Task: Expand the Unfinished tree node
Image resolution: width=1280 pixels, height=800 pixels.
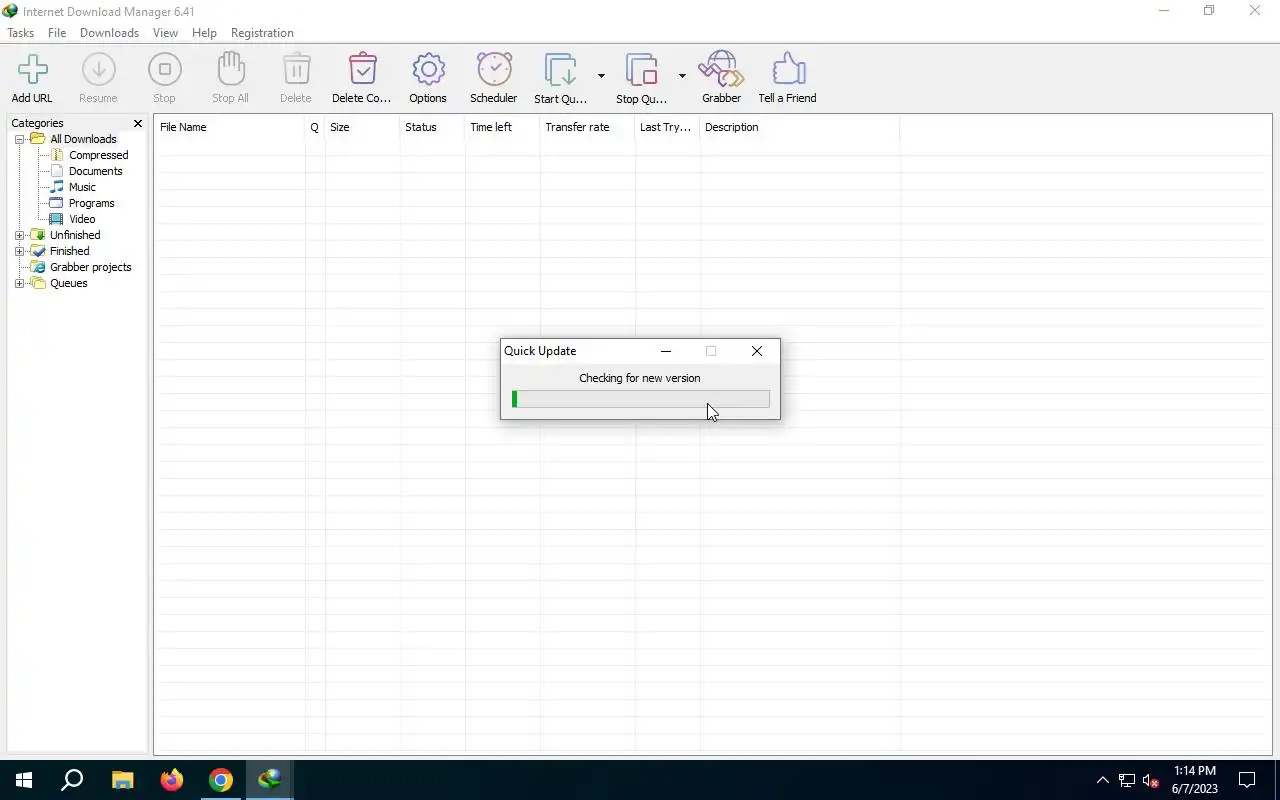Action: tap(19, 235)
